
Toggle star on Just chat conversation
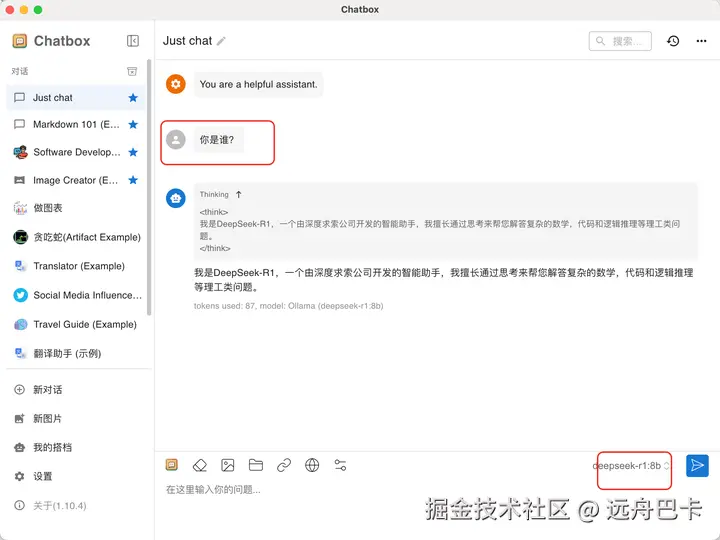coord(133,97)
